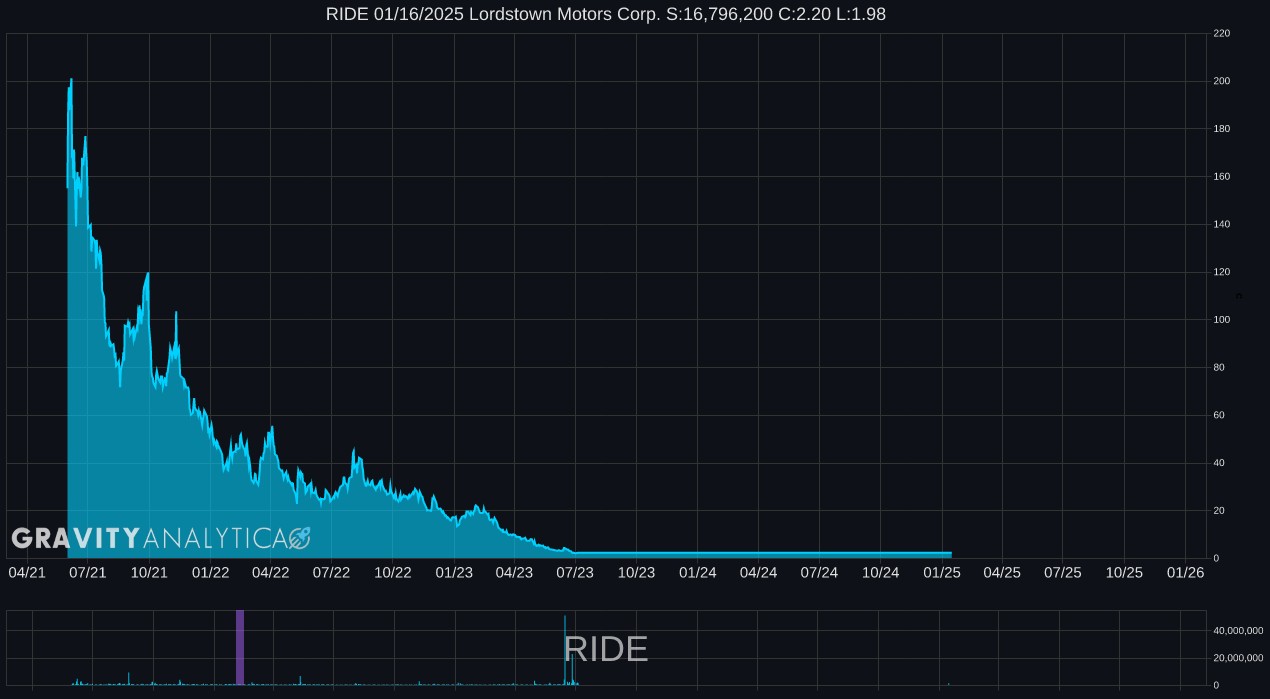Click the 04/23 x-axis date label
The image size is (1270, 699).
pyautogui.click(x=515, y=572)
